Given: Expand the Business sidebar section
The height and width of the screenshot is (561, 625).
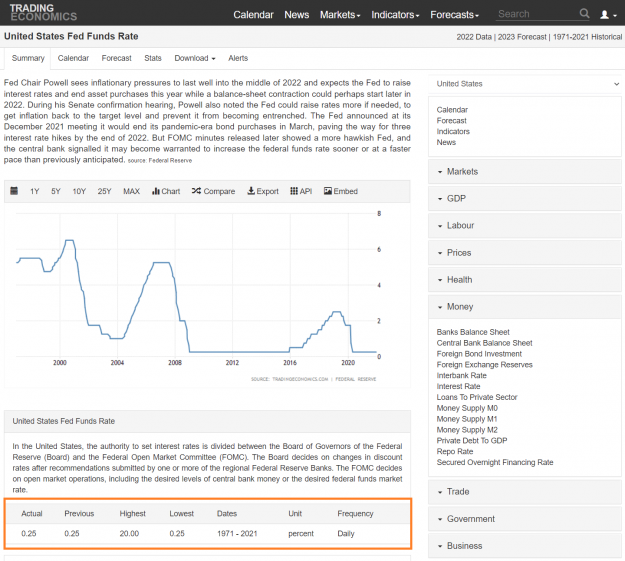Looking at the screenshot, I should (525, 546).
